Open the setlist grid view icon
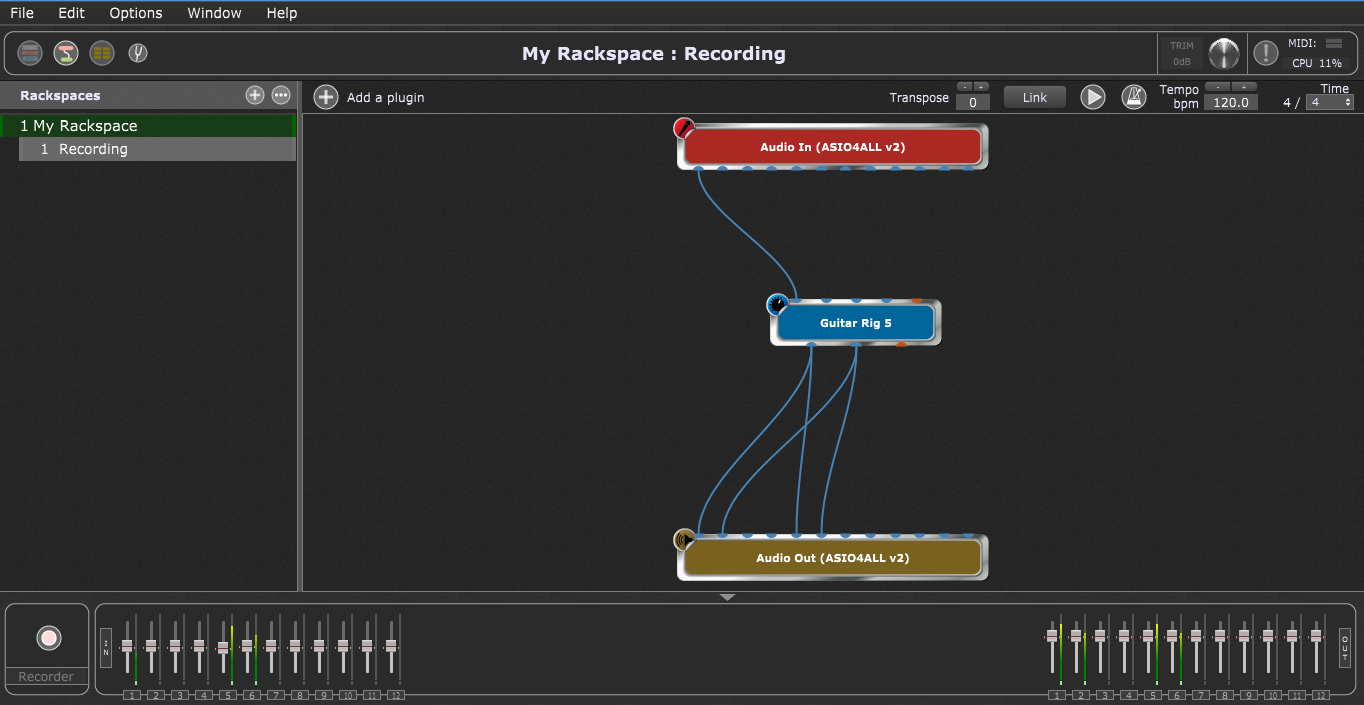 click(102, 53)
